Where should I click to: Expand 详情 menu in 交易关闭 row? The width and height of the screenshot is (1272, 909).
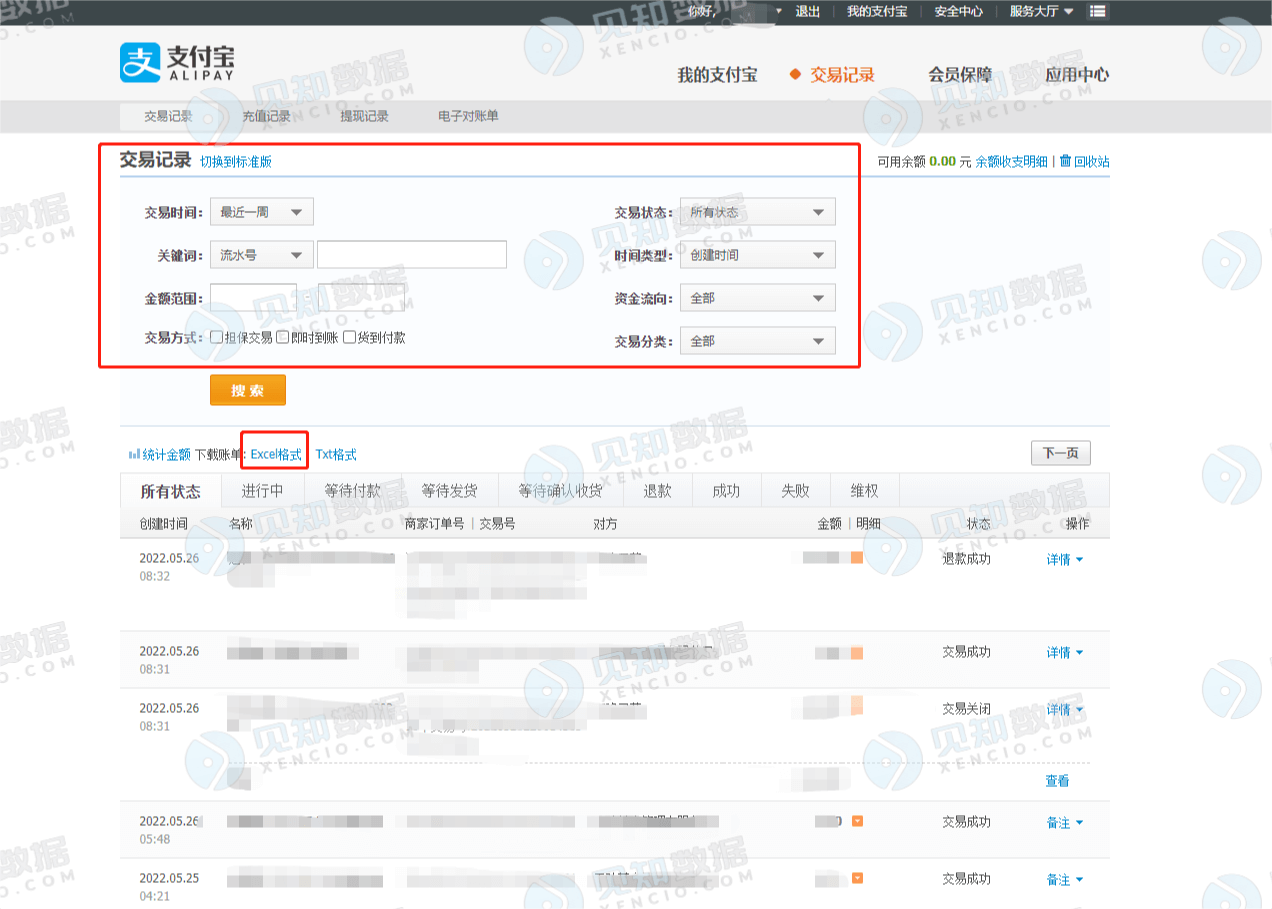point(1065,710)
